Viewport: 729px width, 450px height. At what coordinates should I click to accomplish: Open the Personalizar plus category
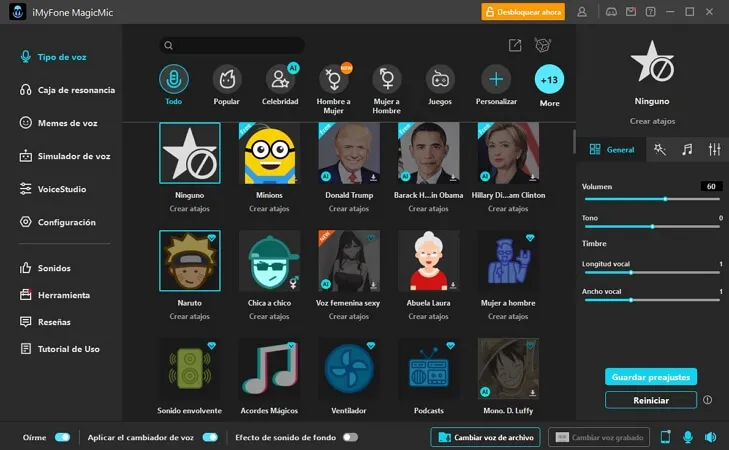(x=496, y=85)
